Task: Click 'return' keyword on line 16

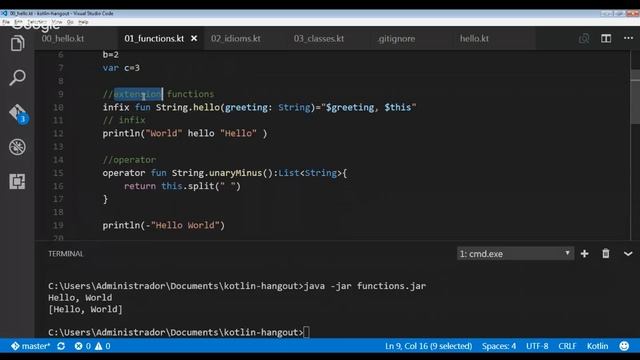Action: coord(140,186)
